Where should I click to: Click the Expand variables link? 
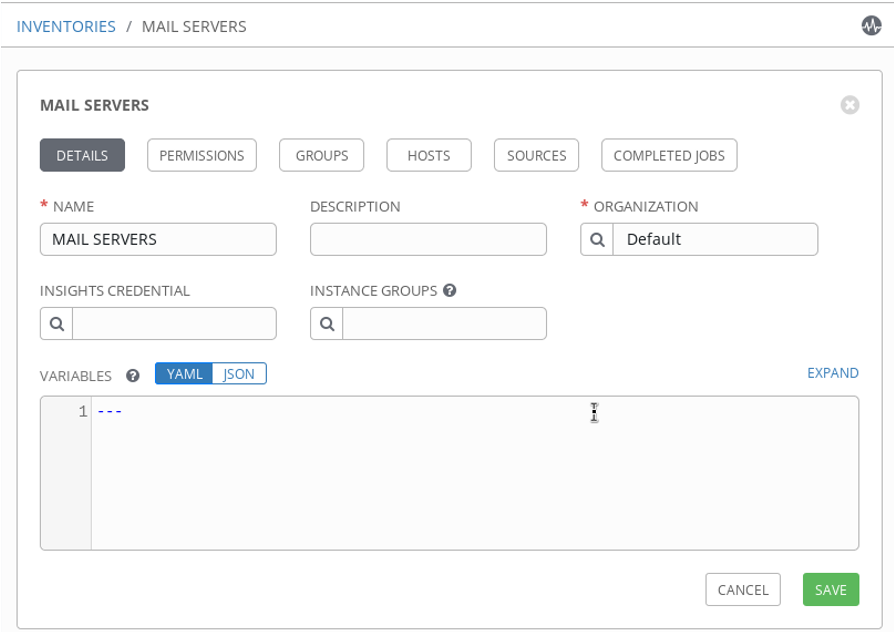pos(832,373)
